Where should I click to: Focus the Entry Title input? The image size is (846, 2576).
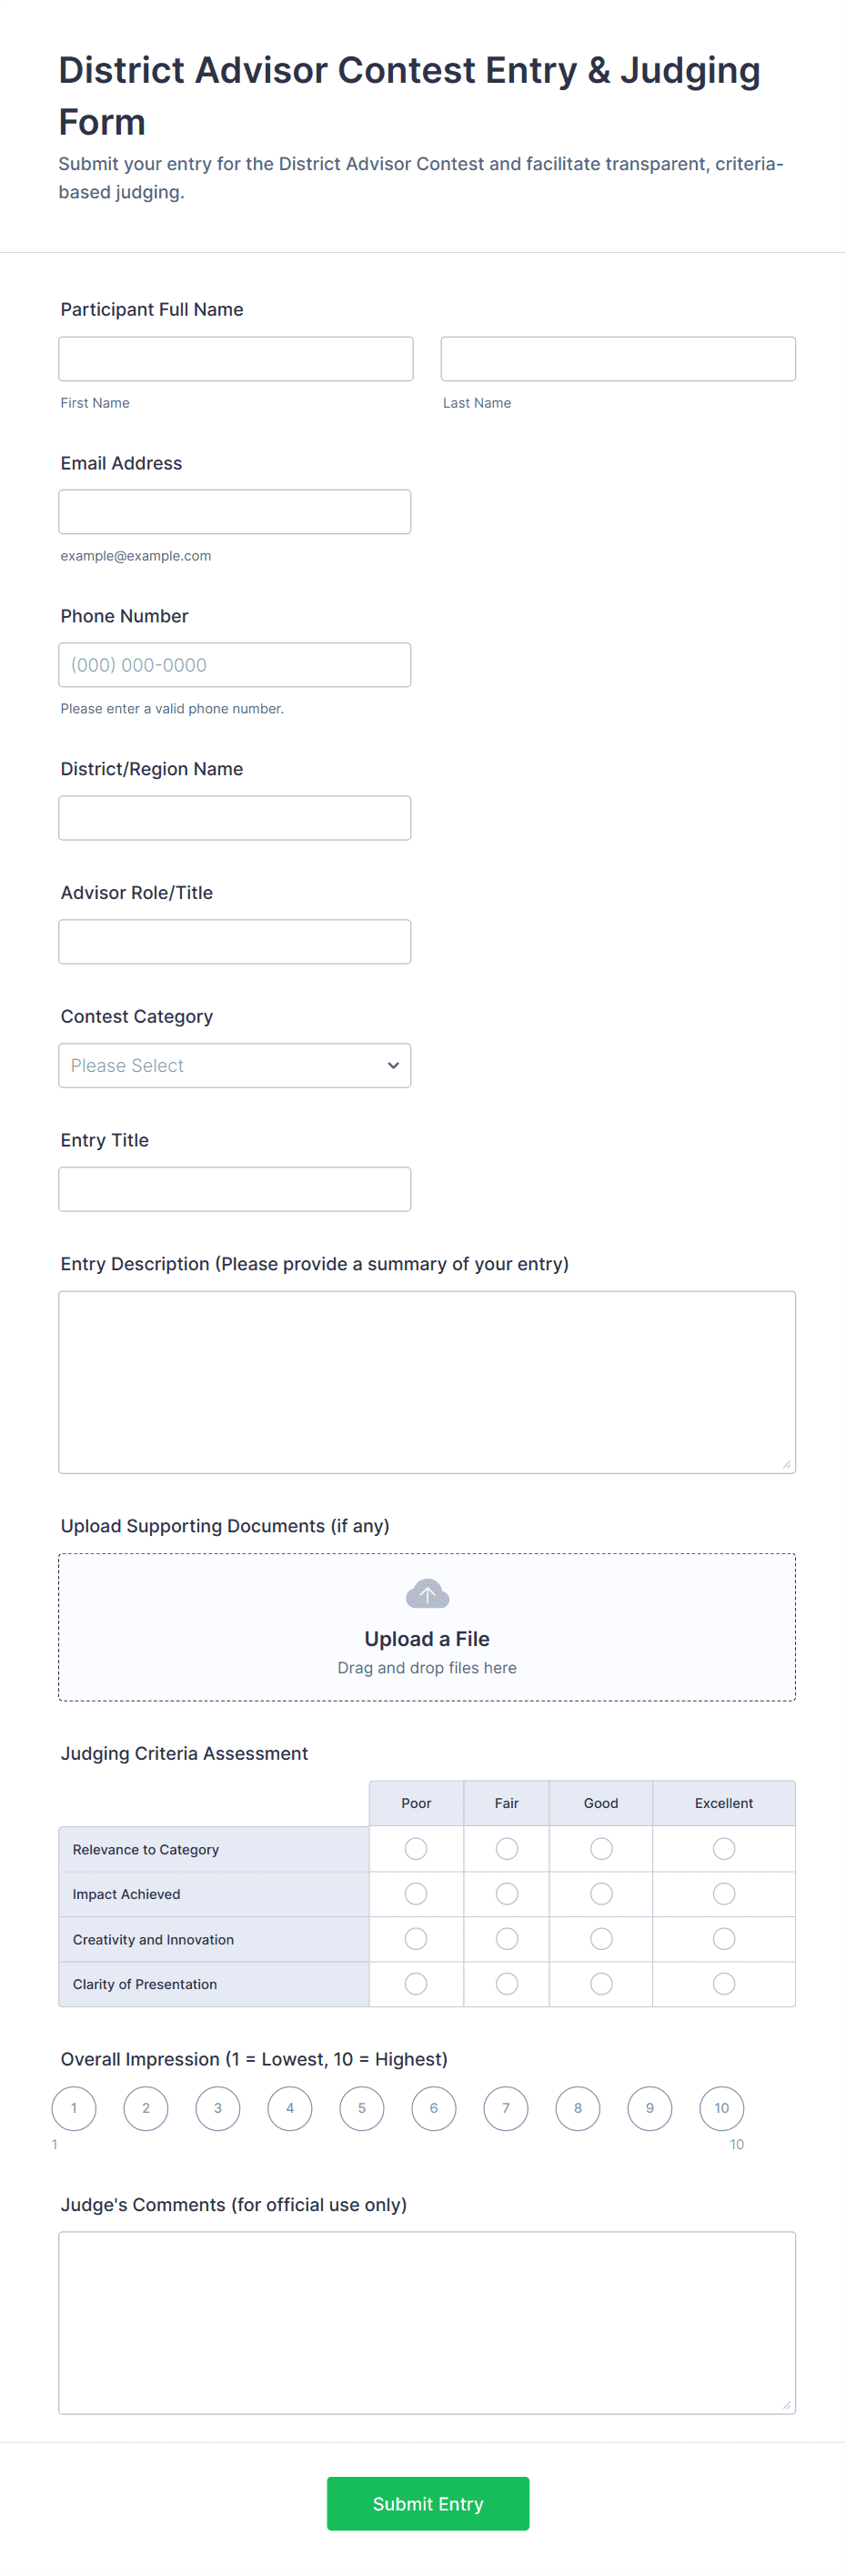pyautogui.click(x=234, y=1189)
